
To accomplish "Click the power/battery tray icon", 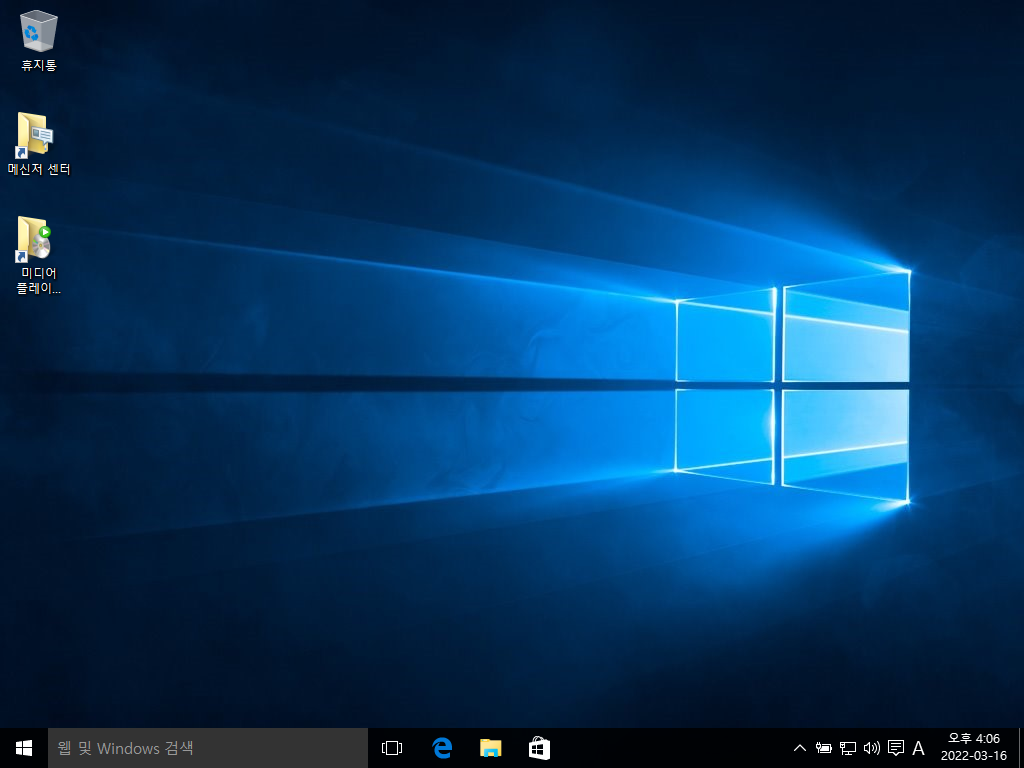I will pyautogui.click(x=824, y=748).
